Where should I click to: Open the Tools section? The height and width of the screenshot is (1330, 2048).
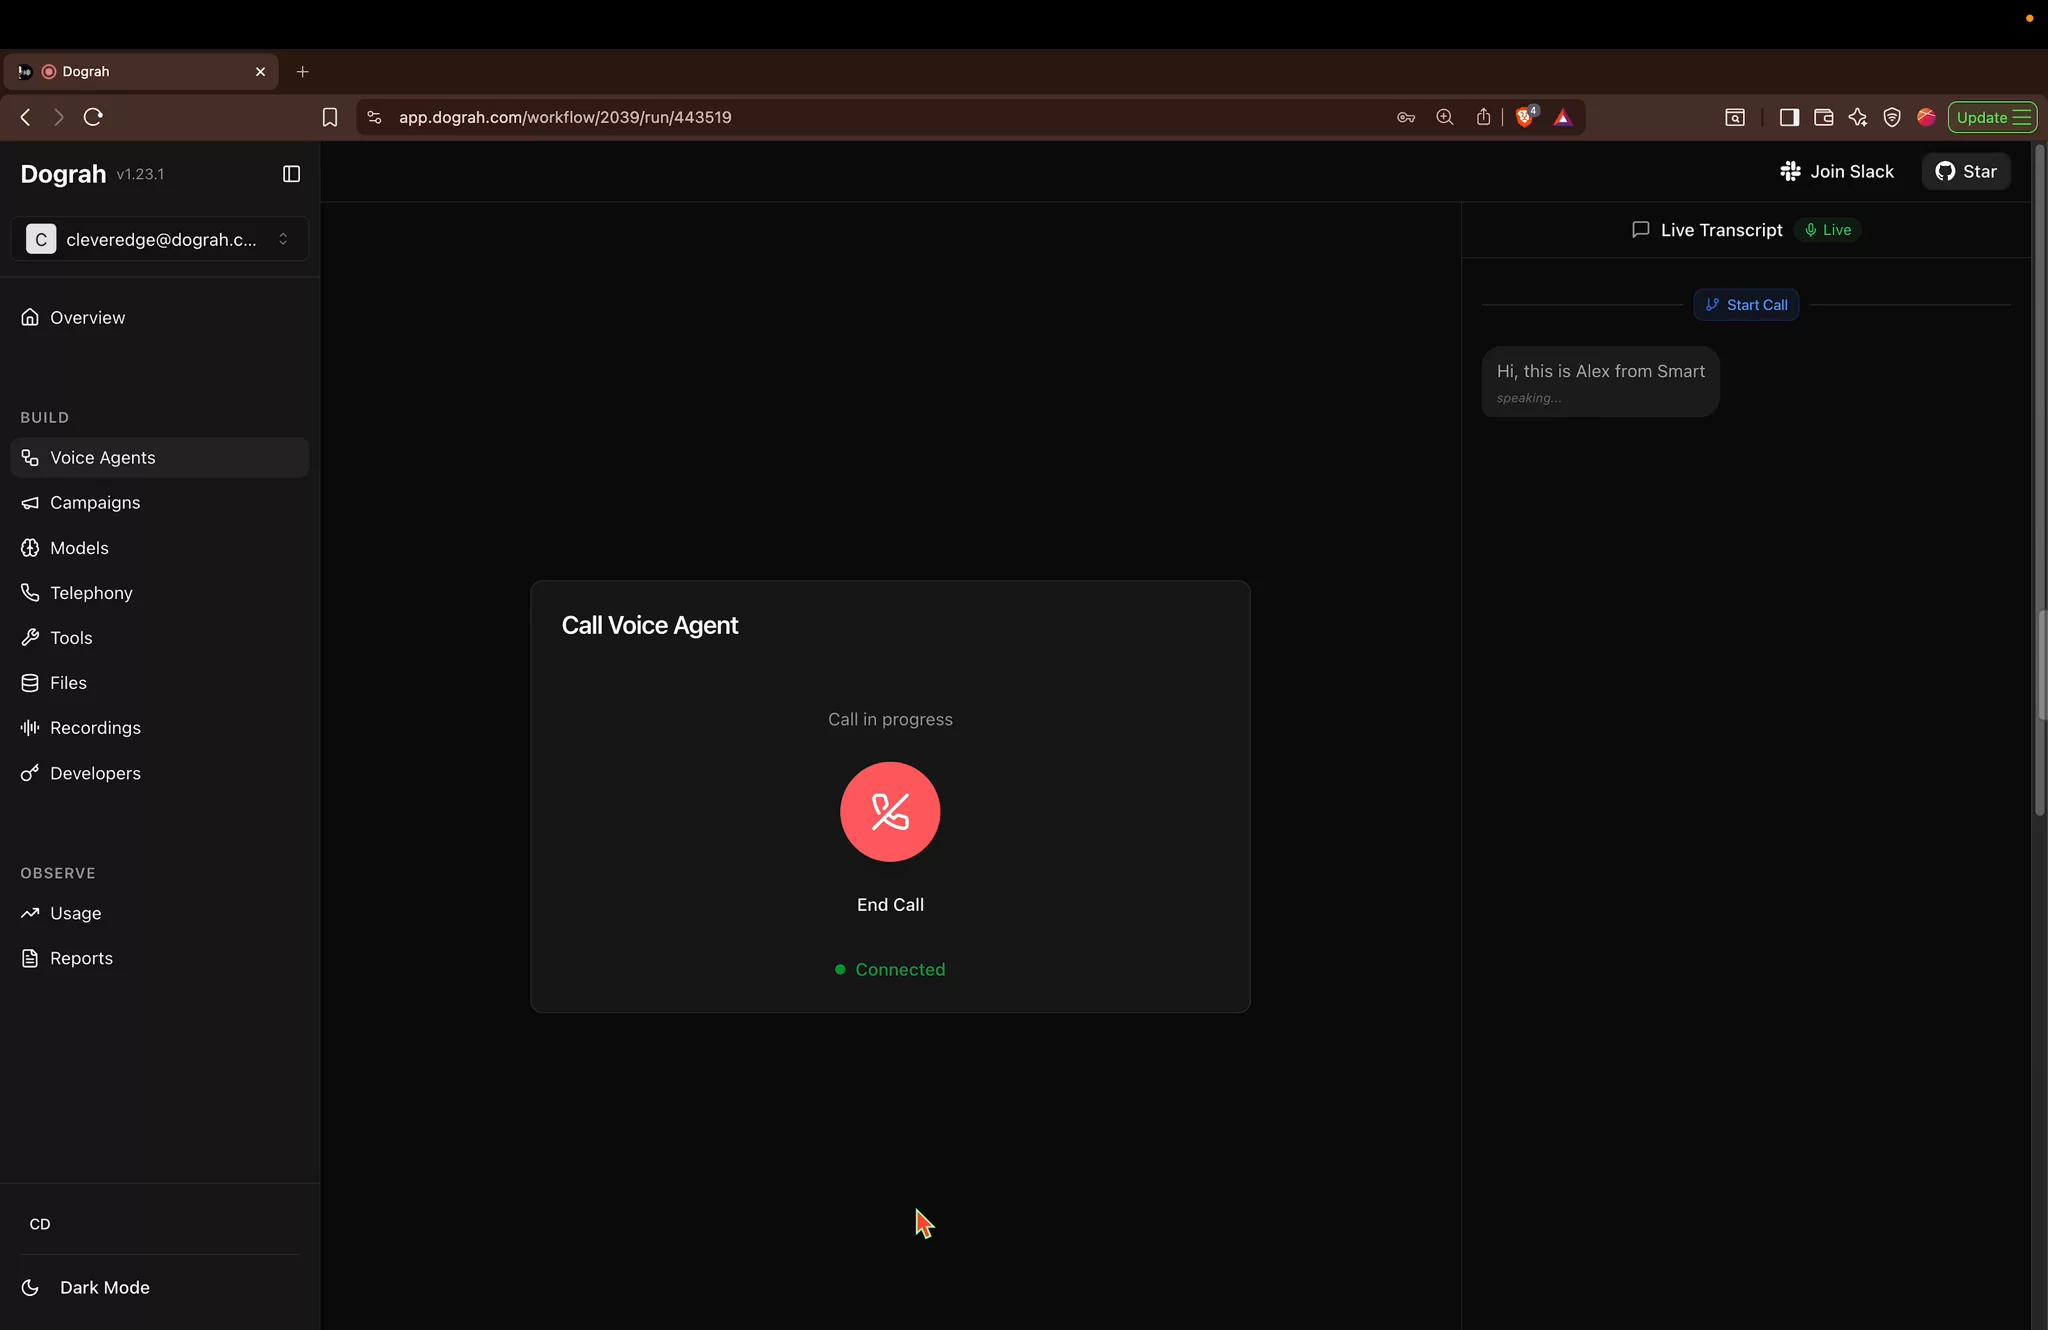[x=160, y=637]
